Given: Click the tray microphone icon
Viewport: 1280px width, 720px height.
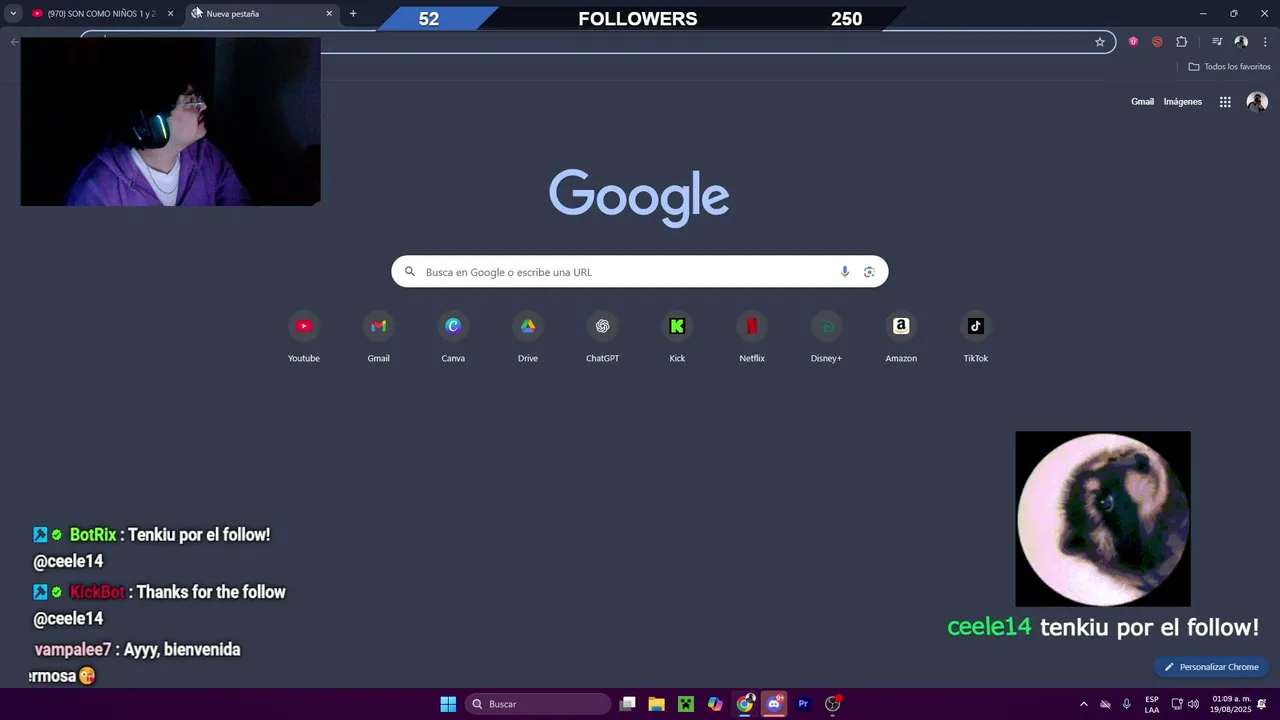Looking at the screenshot, I should (1127, 704).
